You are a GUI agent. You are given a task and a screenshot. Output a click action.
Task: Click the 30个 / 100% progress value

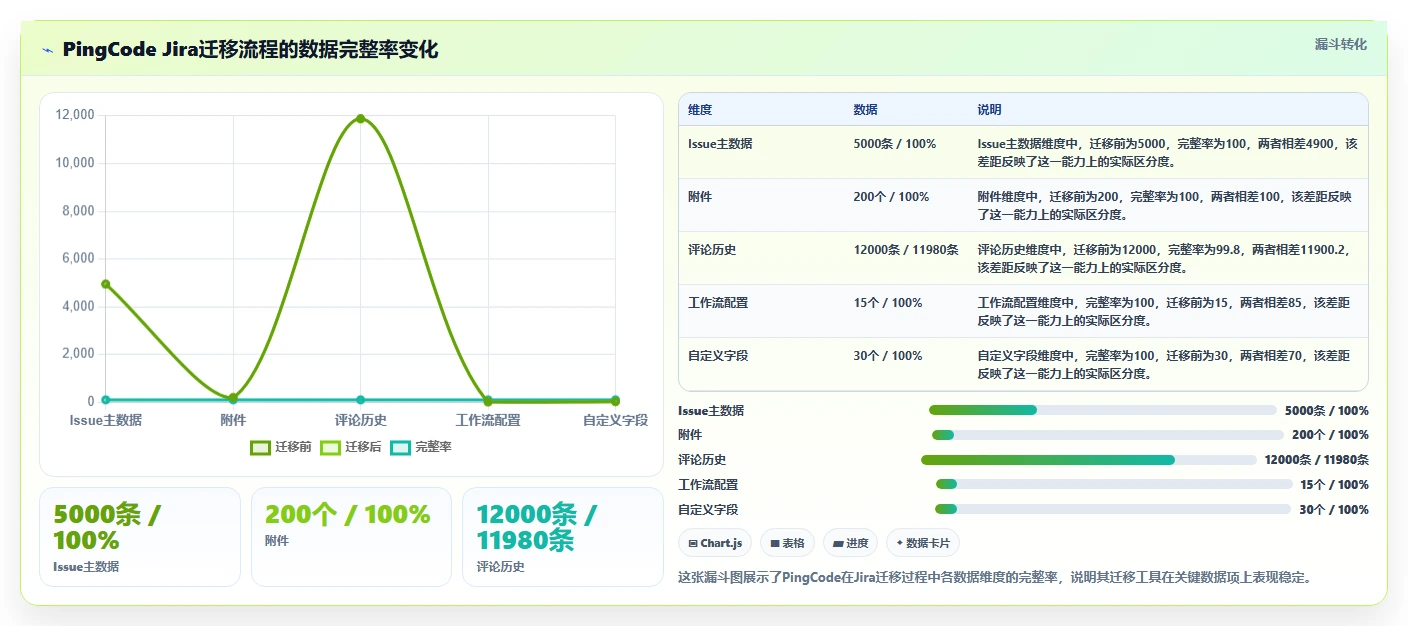1334,510
